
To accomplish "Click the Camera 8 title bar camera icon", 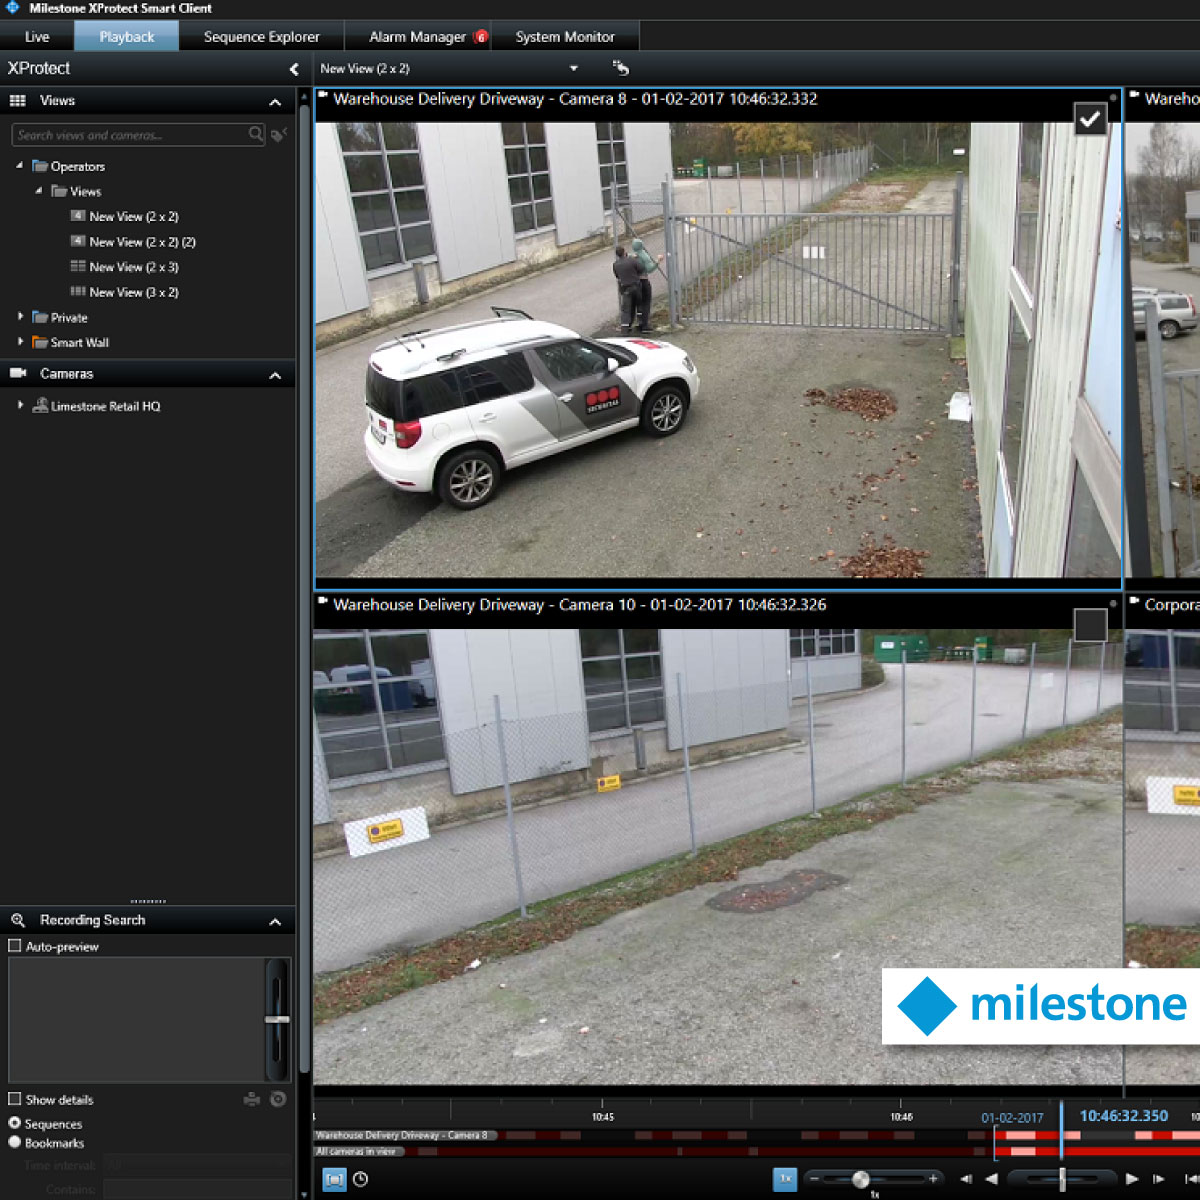I will 323,96.
